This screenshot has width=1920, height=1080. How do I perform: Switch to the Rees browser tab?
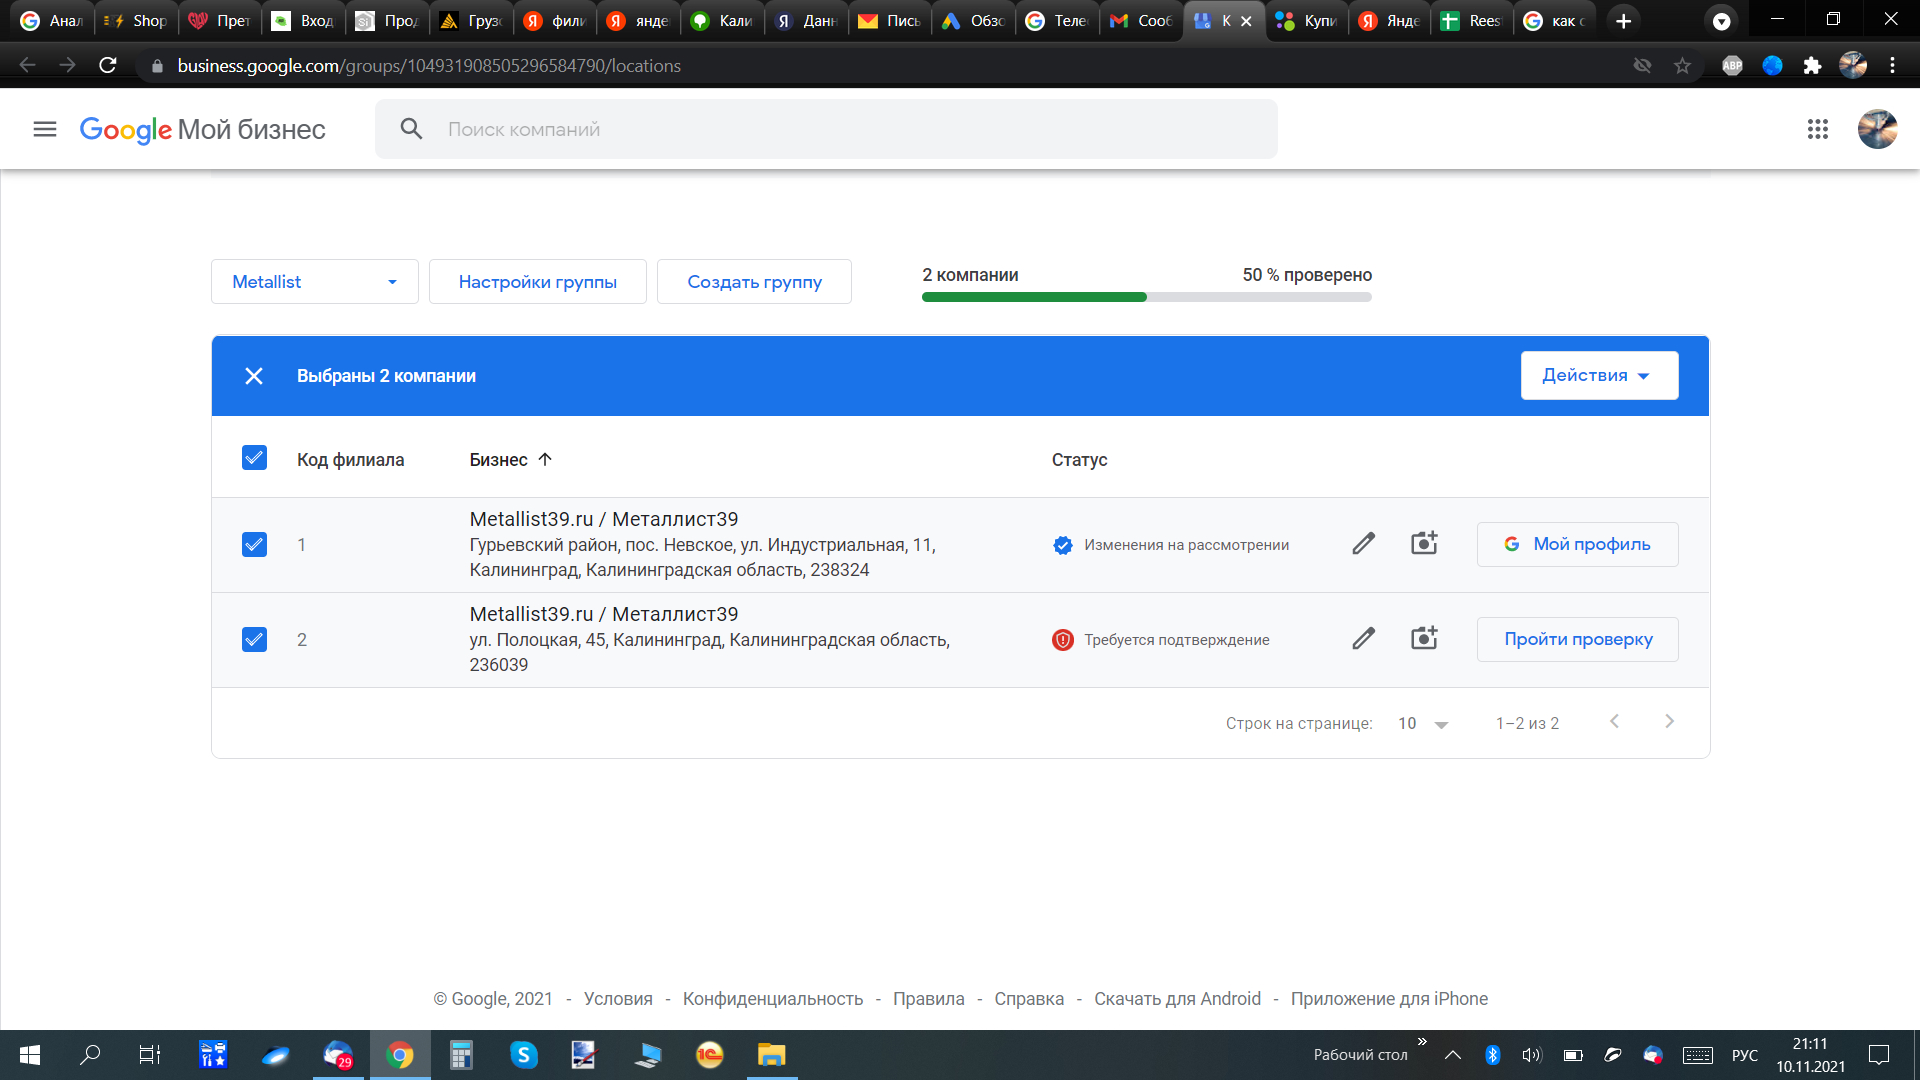tap(1472, 21)
